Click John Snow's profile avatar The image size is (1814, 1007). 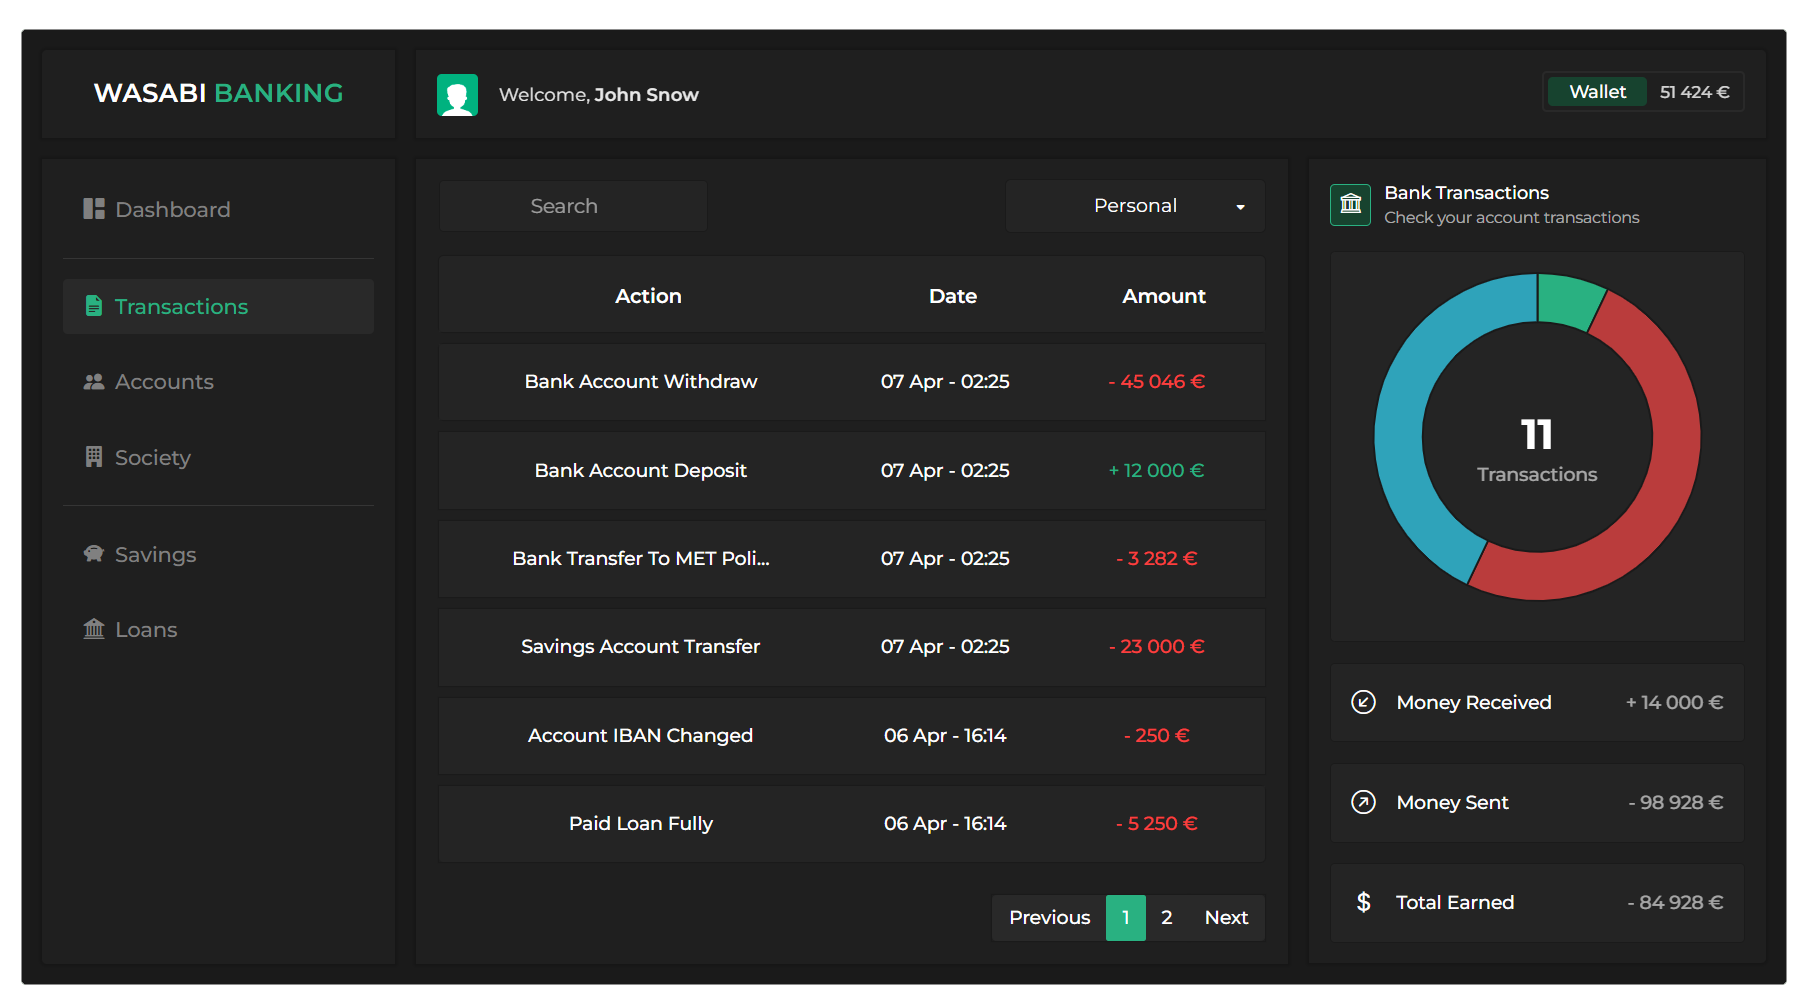tap(458, 94)
